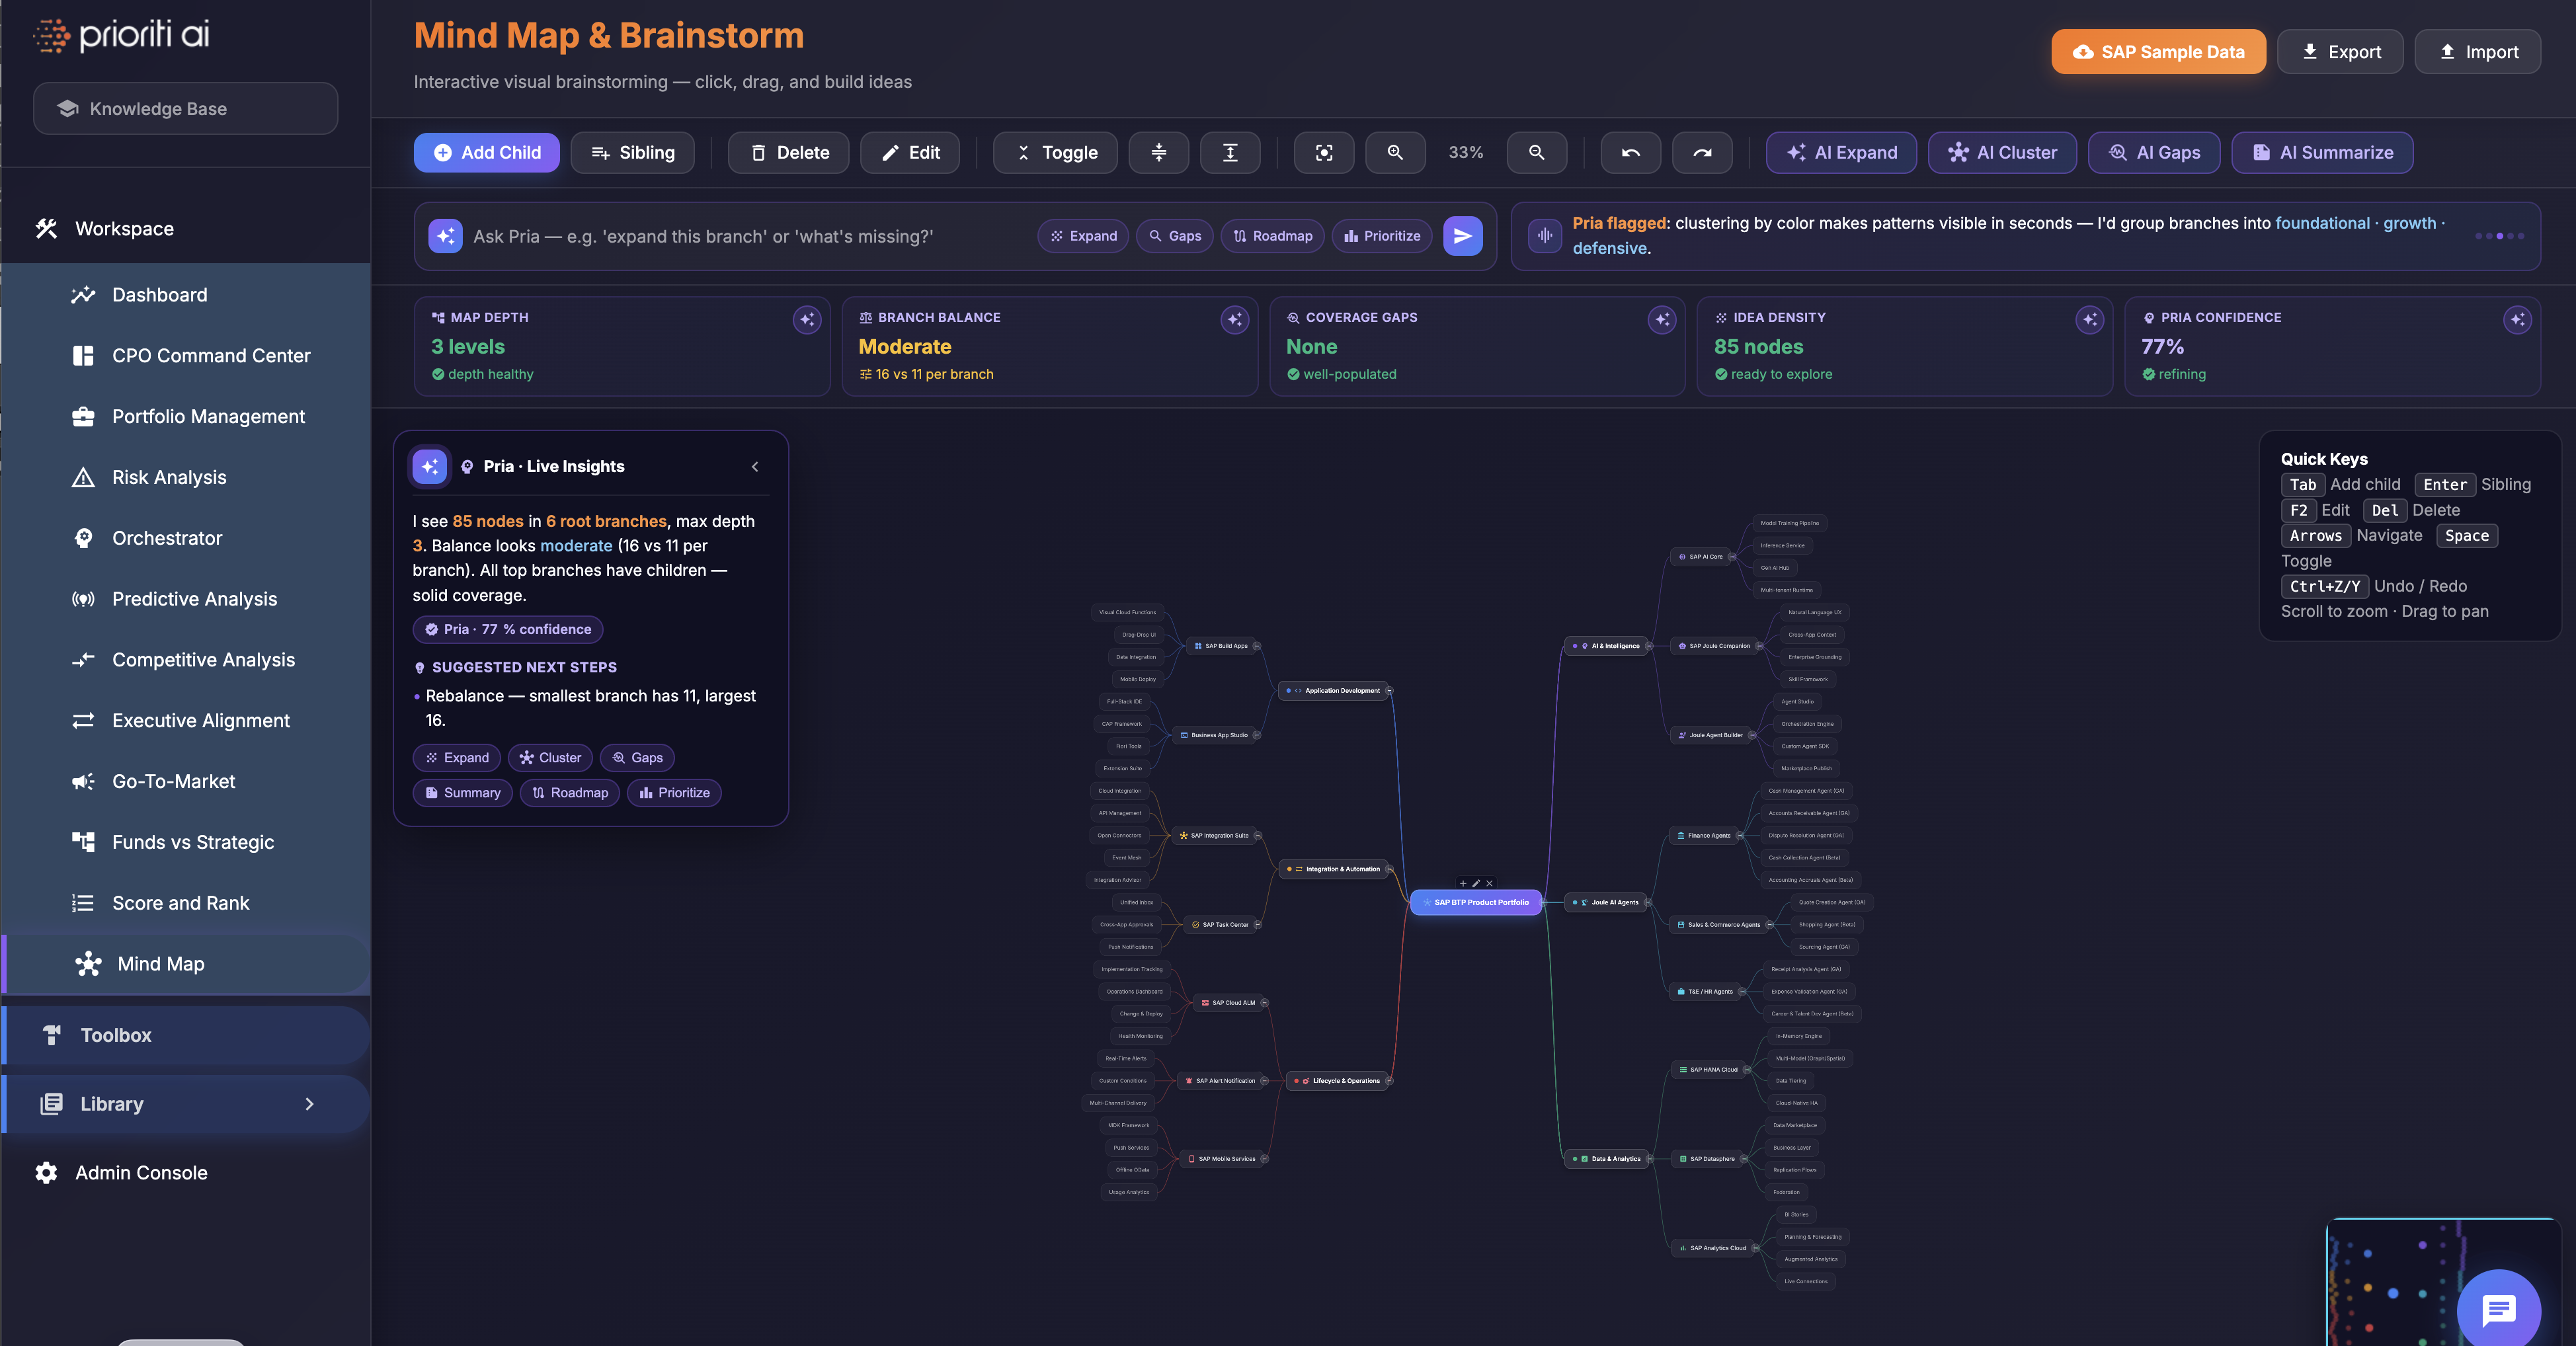Collapse the SAP HANA Cloud node
This screenshot has height=1346, width=2576.
click(1746, 1070)
